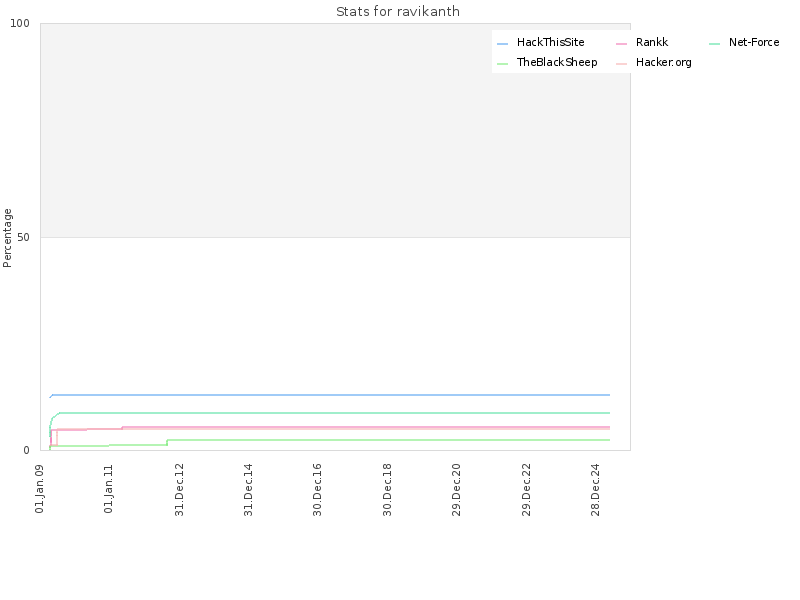This screenshot has width=800, height=600.
Task: Click the 29.Dec.20 x-axis date label
Action: (456, 490)
